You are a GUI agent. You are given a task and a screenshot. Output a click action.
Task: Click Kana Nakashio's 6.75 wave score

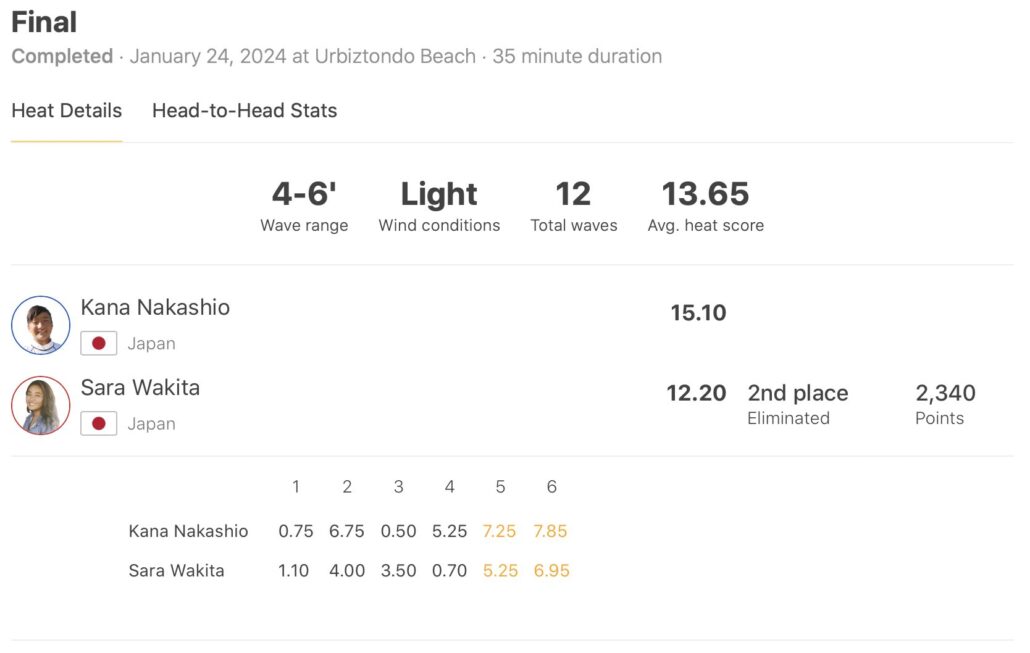pyautogui.click(x=347, y=531)
